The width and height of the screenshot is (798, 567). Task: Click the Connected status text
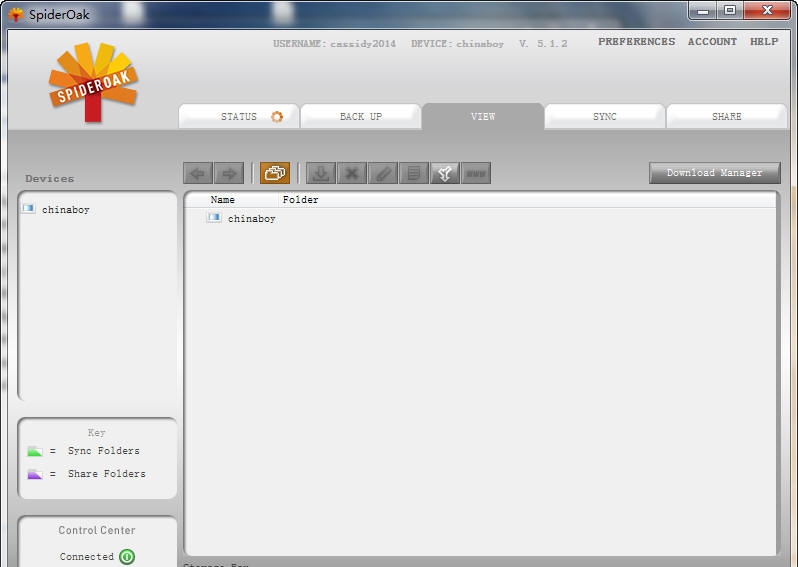(x=87, y=557)
